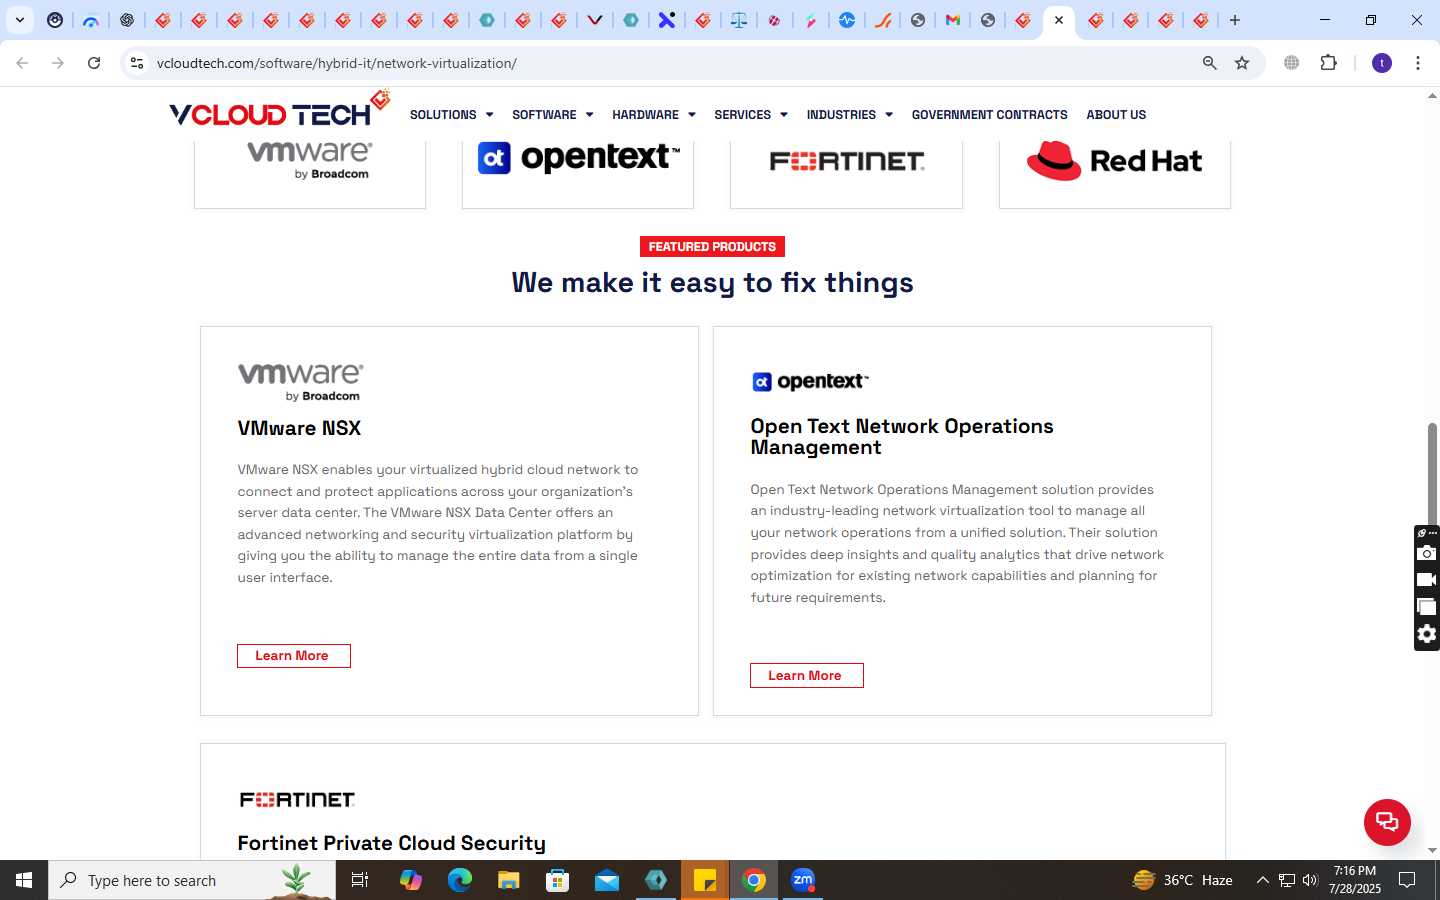This screenshot has height=900, width=1440.
Task: Reload the page with refresh icon
Action: click(94, 63)
